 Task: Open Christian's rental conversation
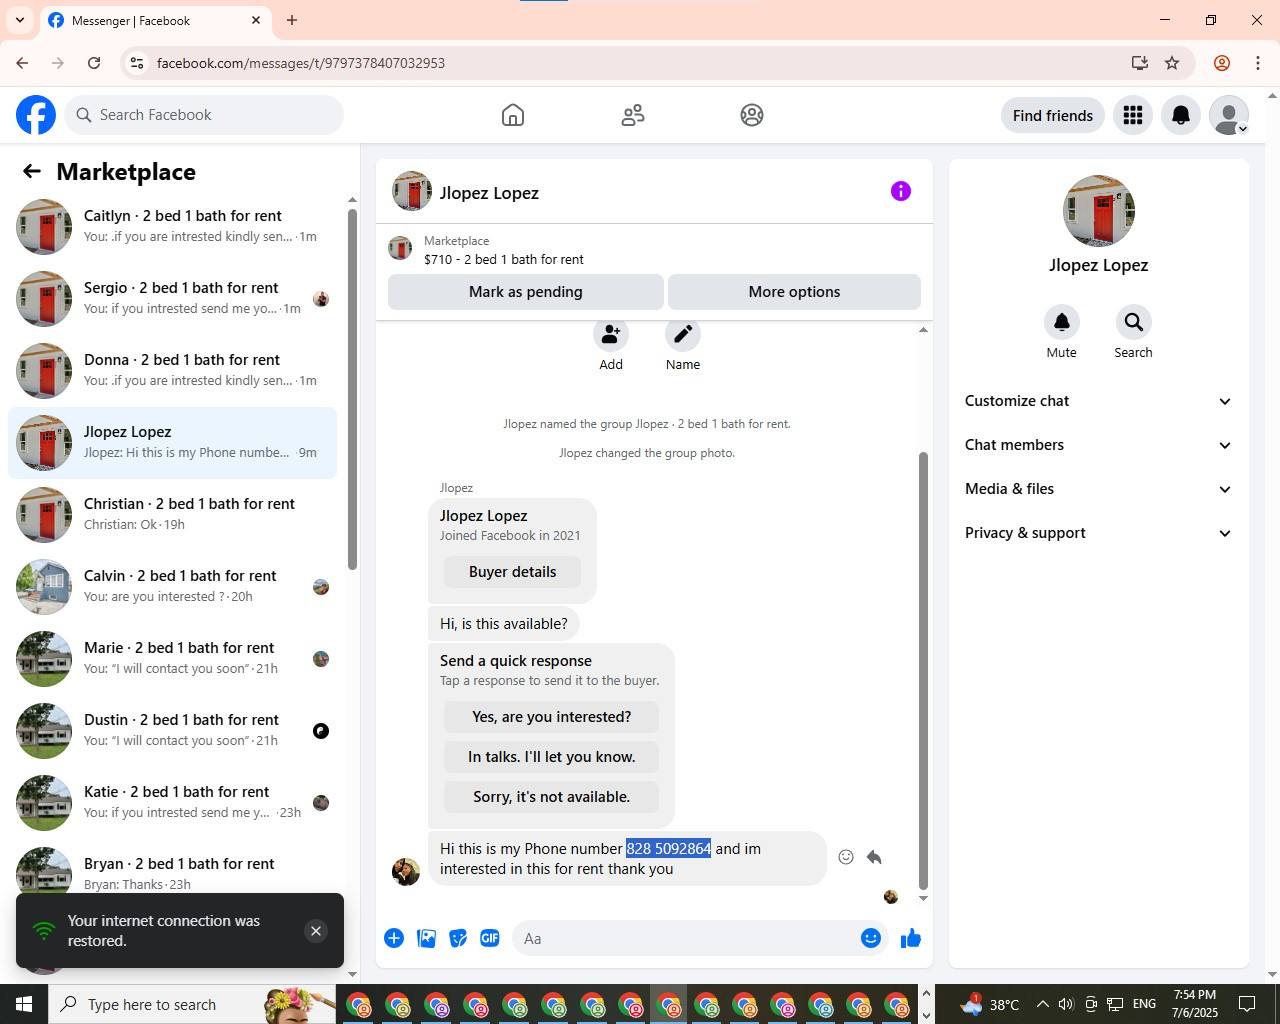pyautogui.click(x=172, y=515)
